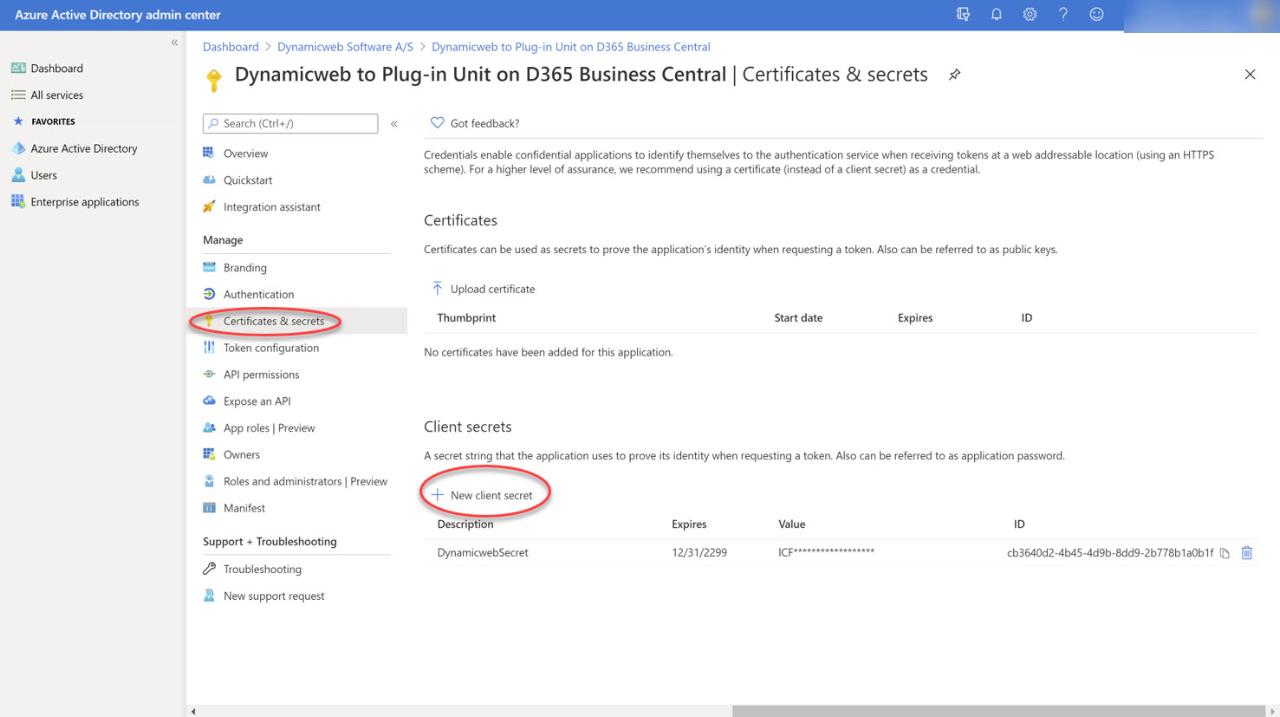Click the Search (Ctrl+/) input field
The width and height of the screenshot is (1280, 717).
[x=291, y=124]
